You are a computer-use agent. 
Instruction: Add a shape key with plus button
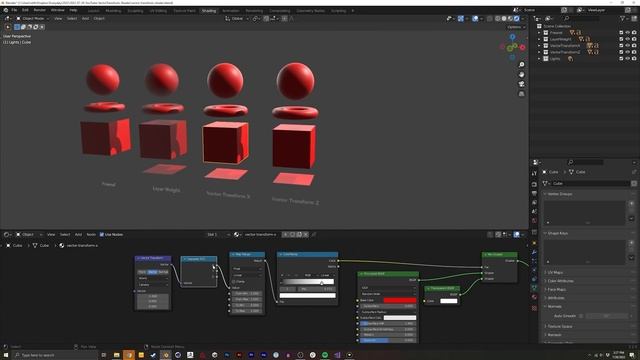(x=631, y=243)
